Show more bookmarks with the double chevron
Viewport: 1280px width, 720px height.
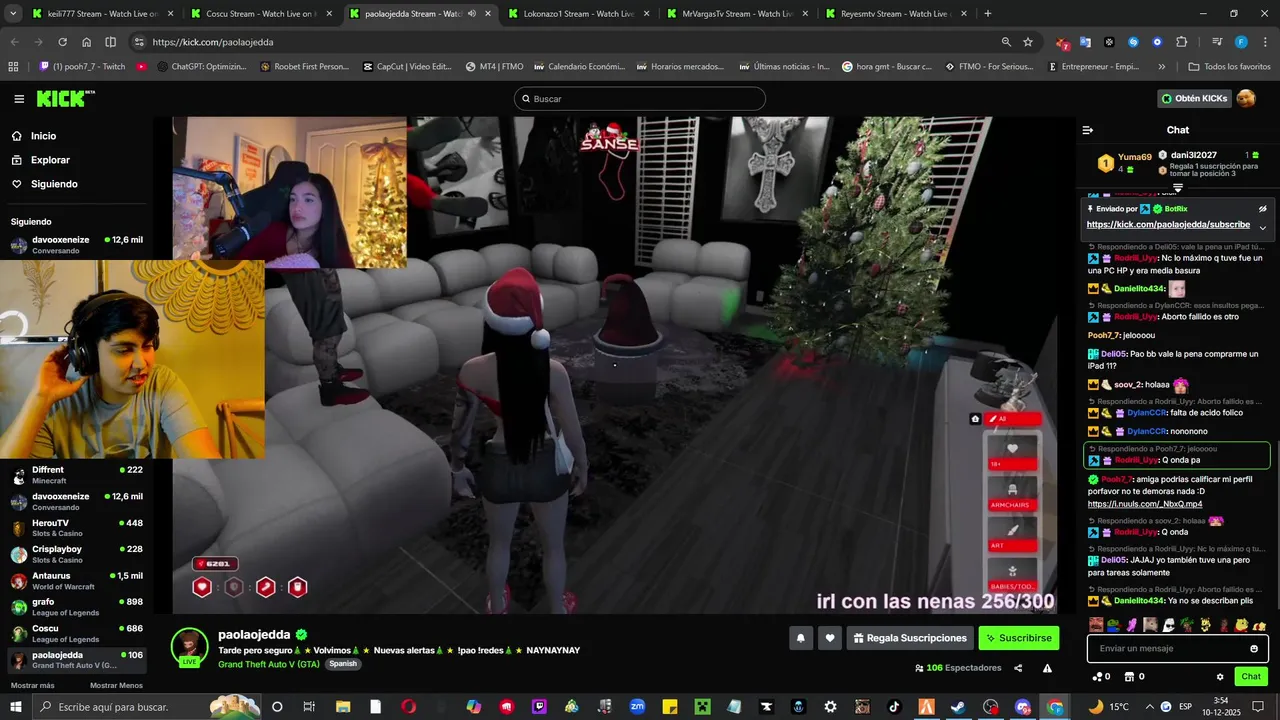coord(1161,67)
